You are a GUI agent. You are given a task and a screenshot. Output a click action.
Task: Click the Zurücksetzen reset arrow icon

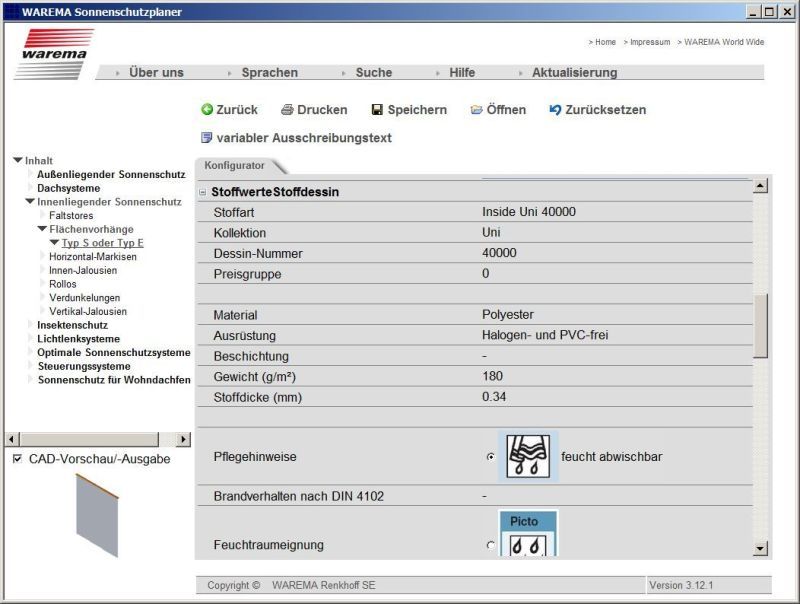click(555, 110)
